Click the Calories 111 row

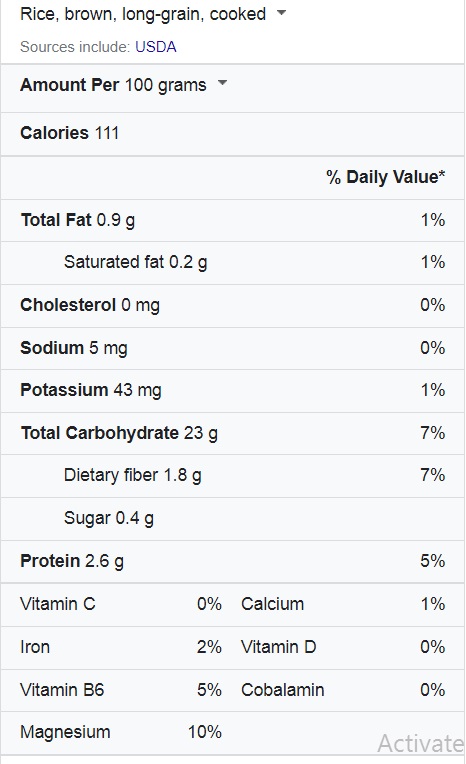click(233, 134)
